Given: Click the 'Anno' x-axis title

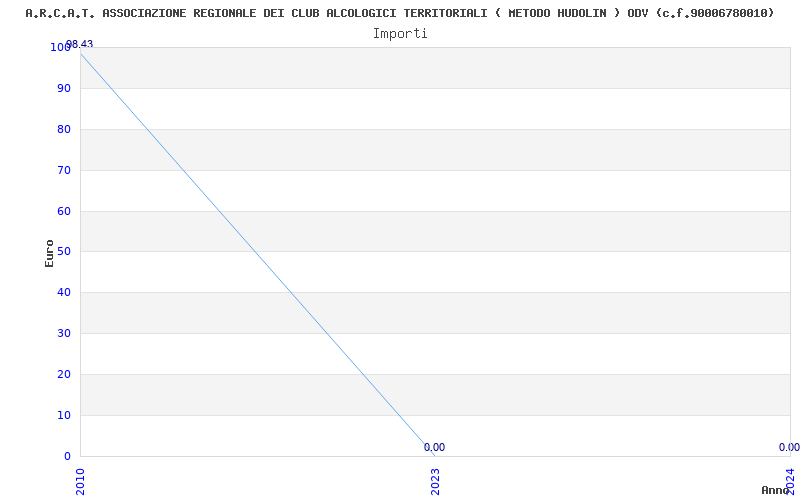Looking at the screenshot, I should [775, 490].
